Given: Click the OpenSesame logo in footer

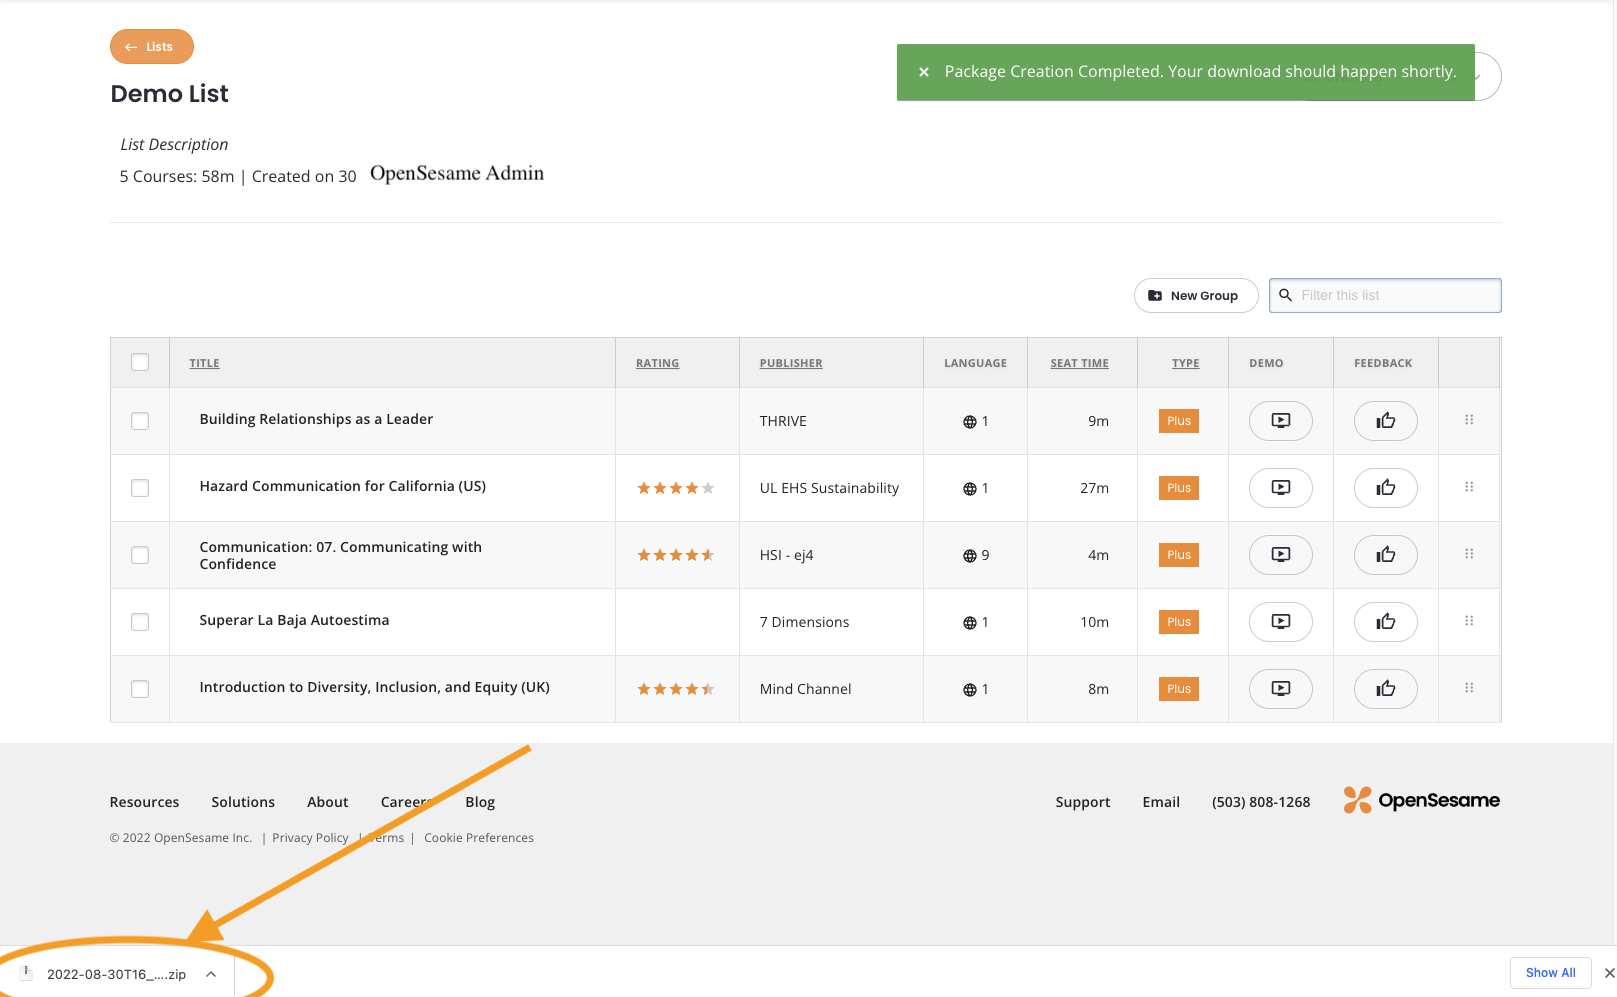Looking at the screenshot, I should tap(1421, 800).
